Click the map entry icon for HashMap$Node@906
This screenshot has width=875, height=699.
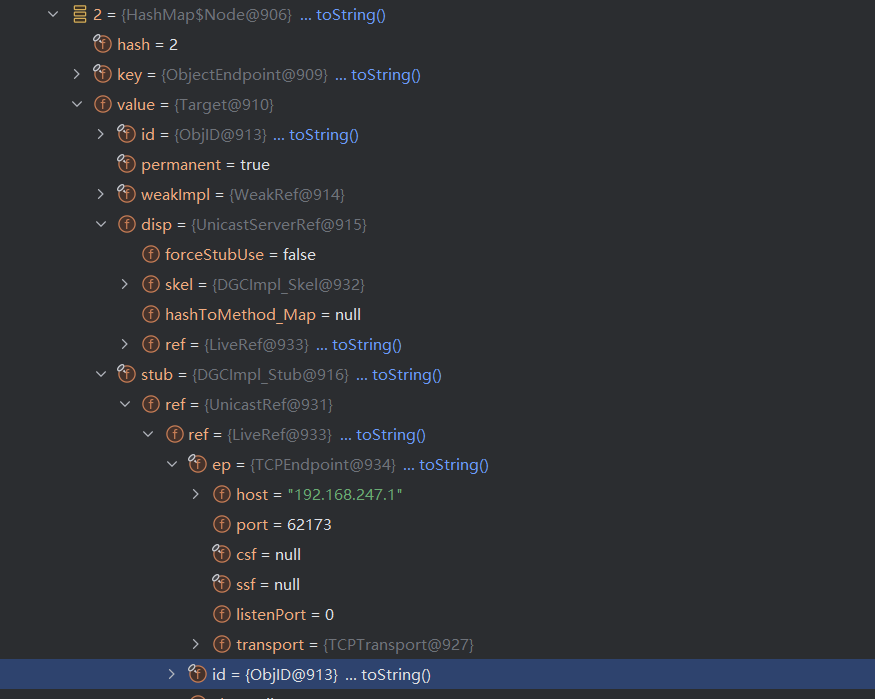point(79,14)
